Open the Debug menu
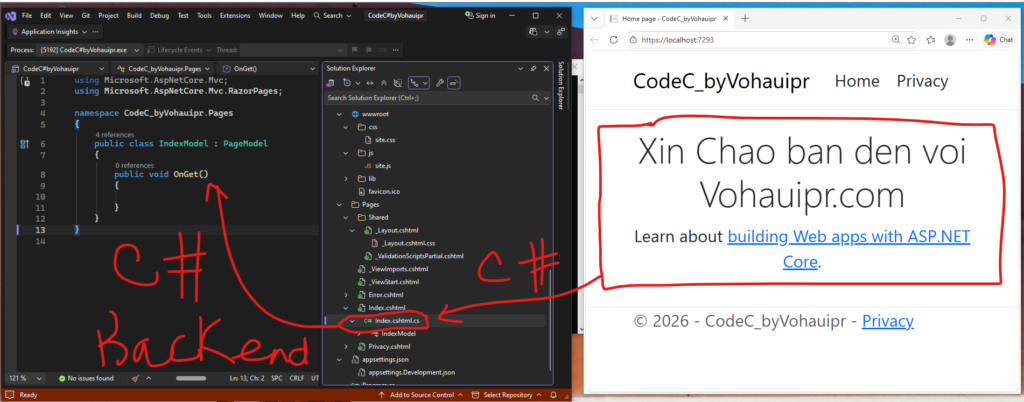This screenshot has height=402, width=1024. [159, 16]
